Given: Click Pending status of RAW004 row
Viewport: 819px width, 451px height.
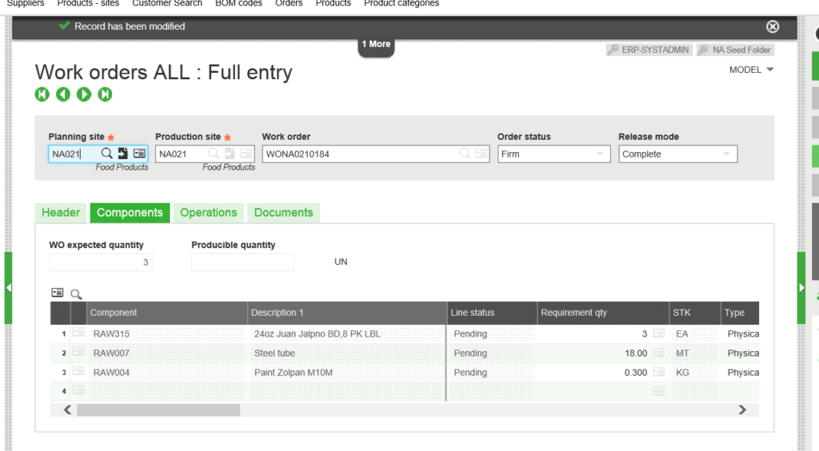Looking at the screenshot, I should click(x=492, y=373).
